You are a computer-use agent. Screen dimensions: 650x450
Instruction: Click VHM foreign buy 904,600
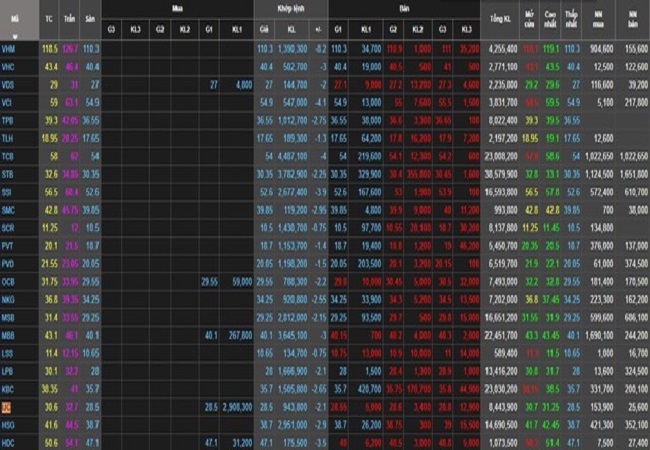(x=601, y=49)
